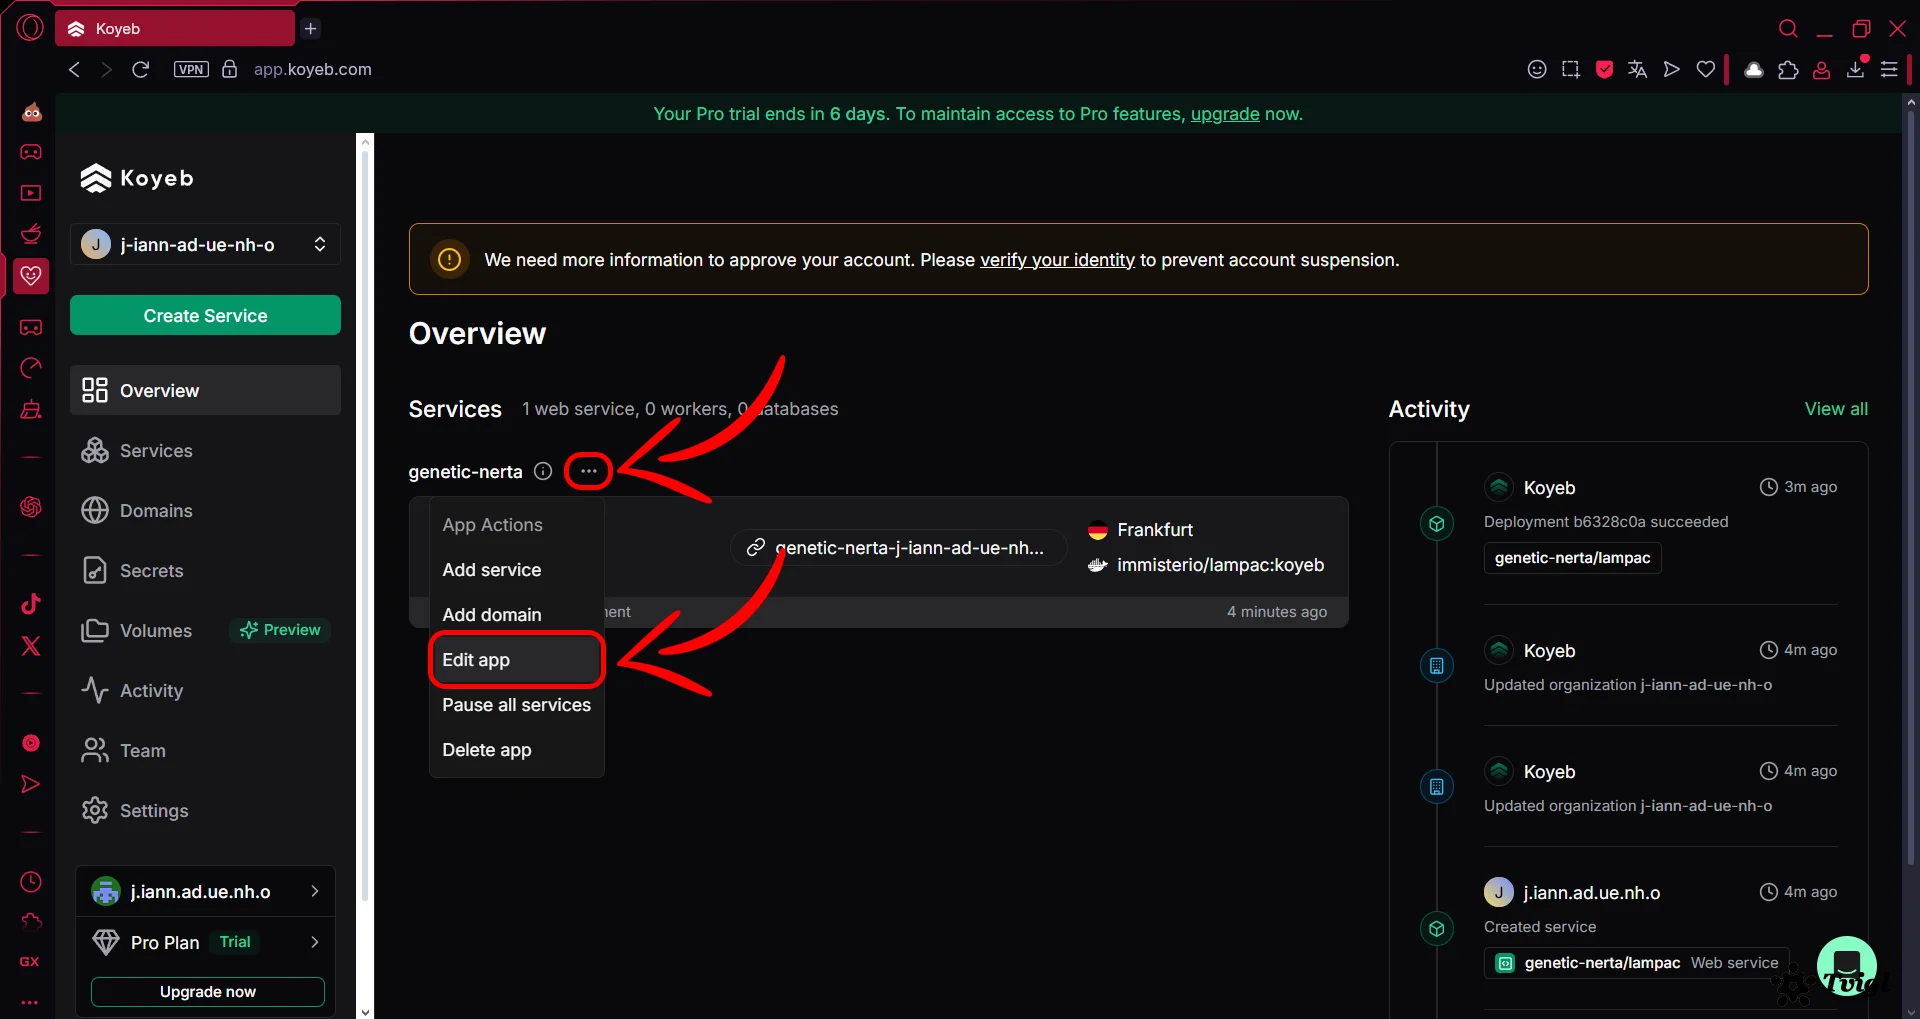Choose Add service in App Actions menu

(517, 570)
